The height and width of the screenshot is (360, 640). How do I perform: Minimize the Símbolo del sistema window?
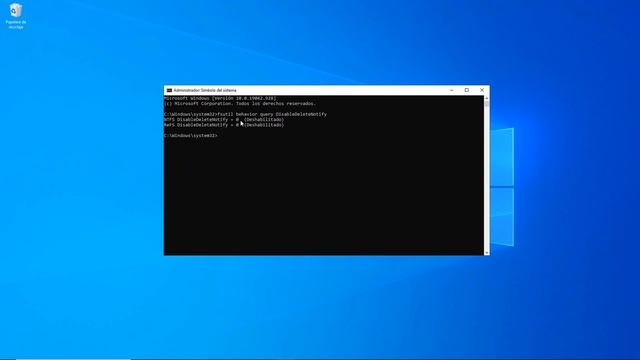[x=451, y=90]
